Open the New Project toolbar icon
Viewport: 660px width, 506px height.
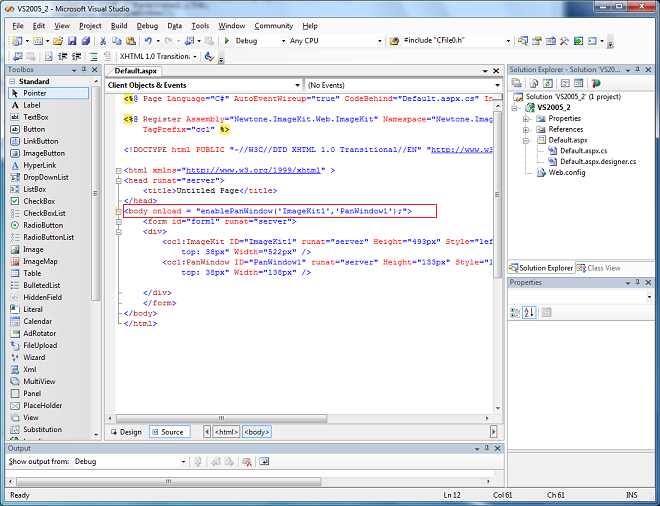tap(17, 41)
